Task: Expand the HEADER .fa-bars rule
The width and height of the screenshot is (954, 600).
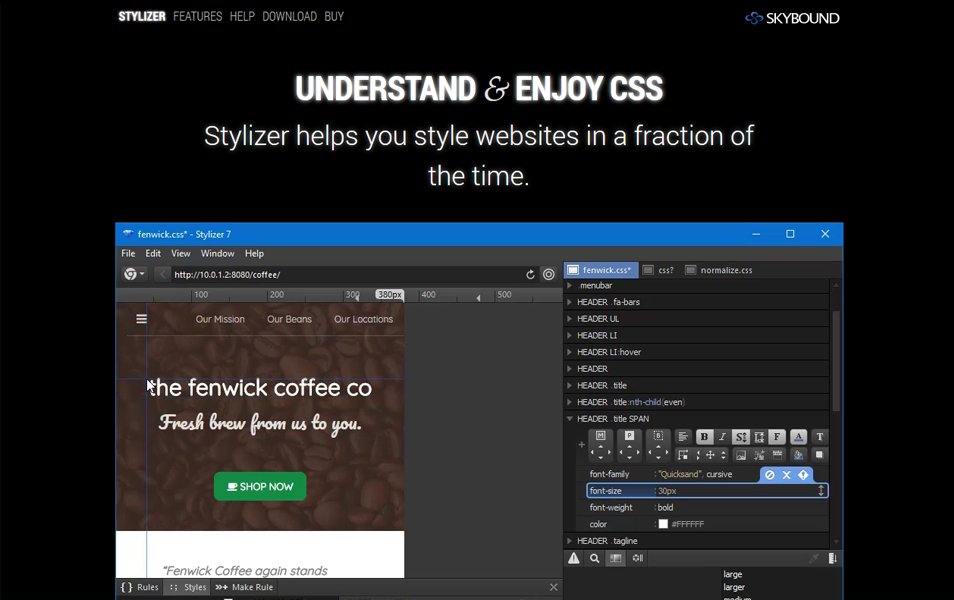Action: 569,302
